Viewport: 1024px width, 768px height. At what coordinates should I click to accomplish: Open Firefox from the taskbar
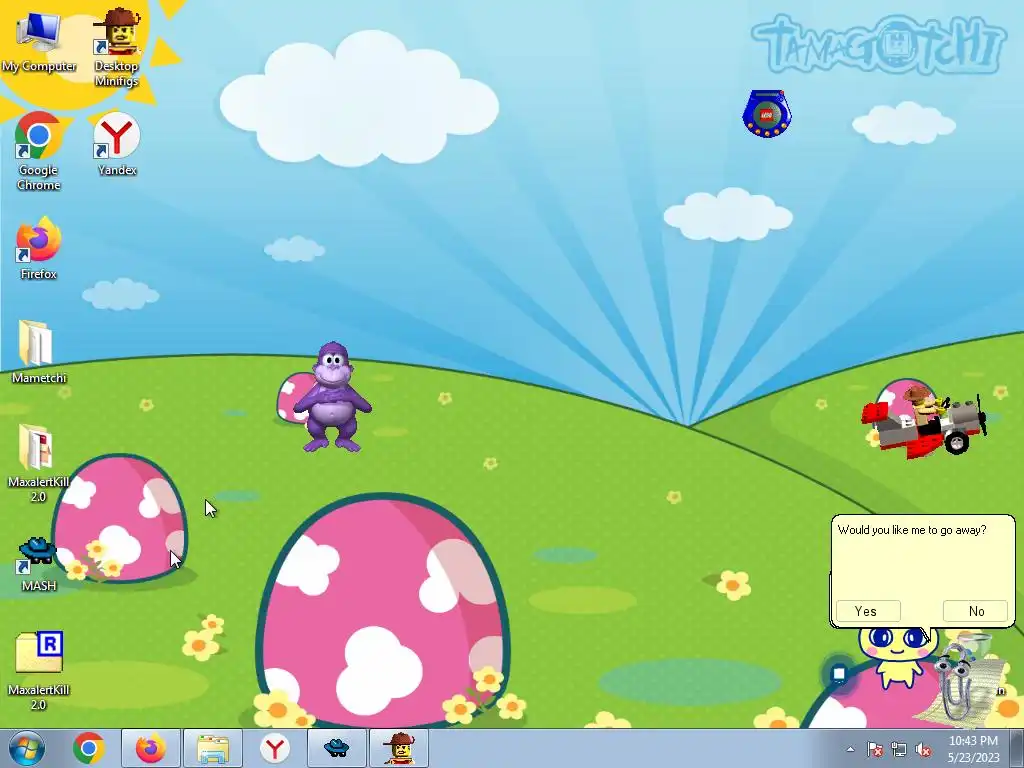(x=150, y=748)
